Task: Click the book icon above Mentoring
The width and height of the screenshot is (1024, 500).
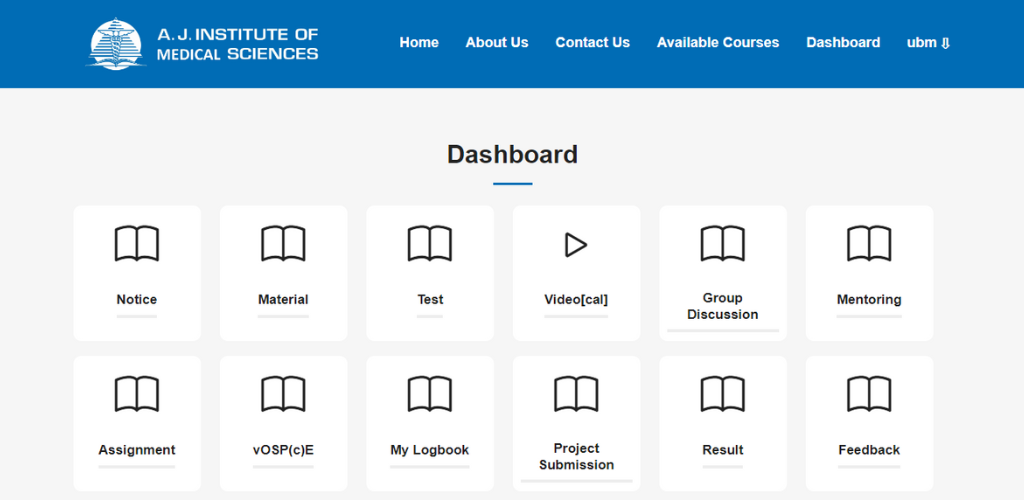Action: [x=869, y=243]
